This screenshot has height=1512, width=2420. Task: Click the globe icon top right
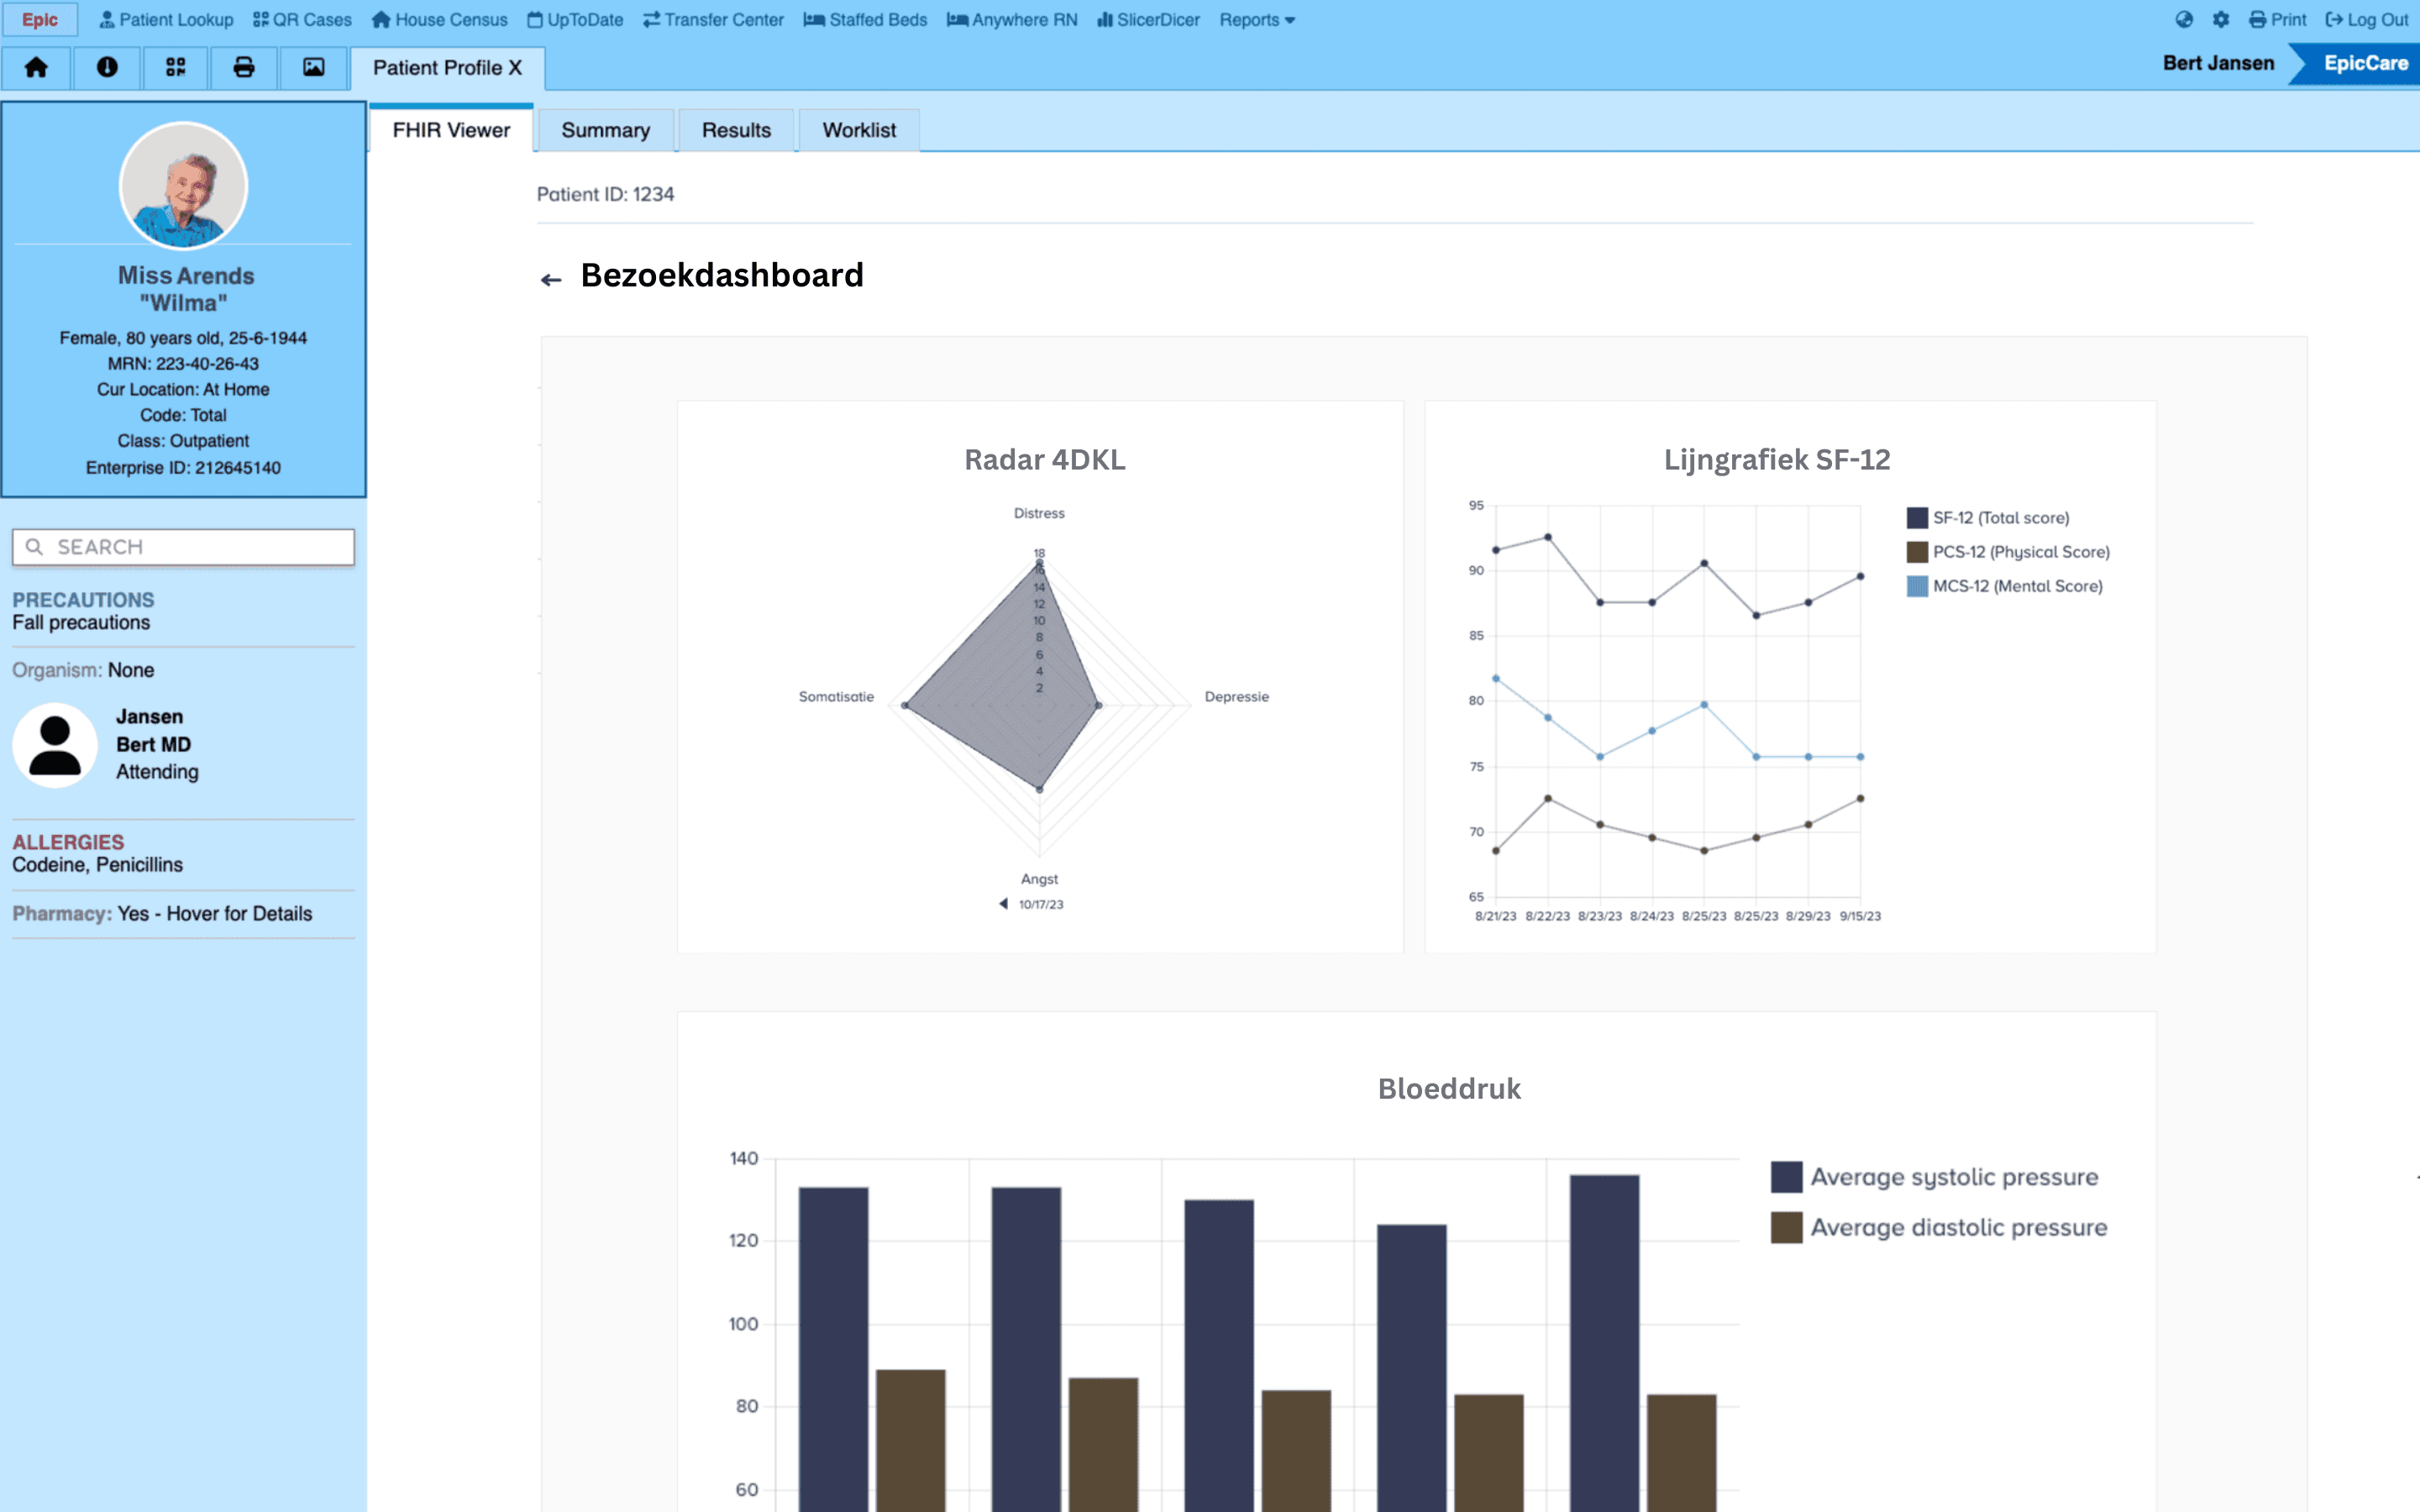coord(2184,19)
